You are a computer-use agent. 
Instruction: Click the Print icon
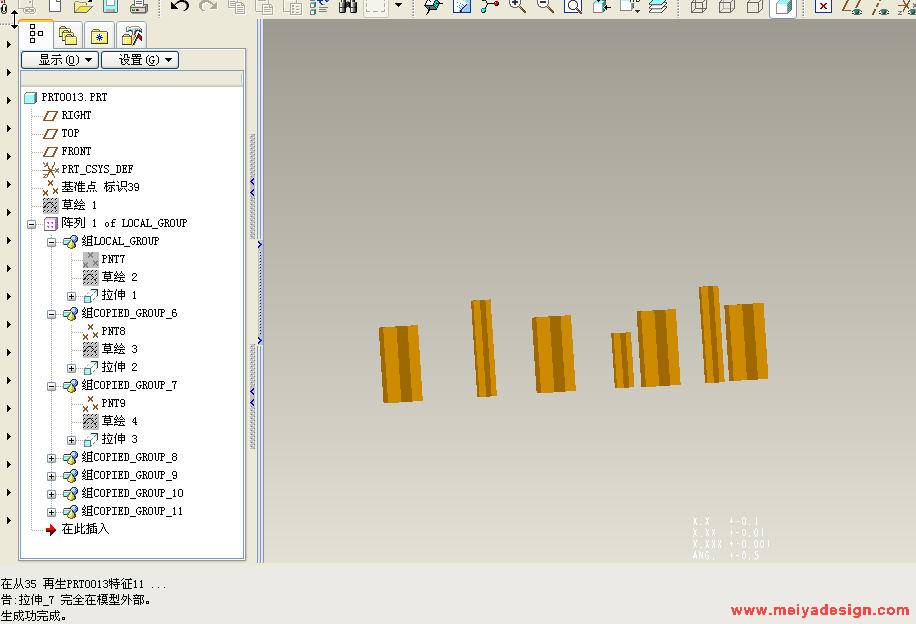coord(138,7)
